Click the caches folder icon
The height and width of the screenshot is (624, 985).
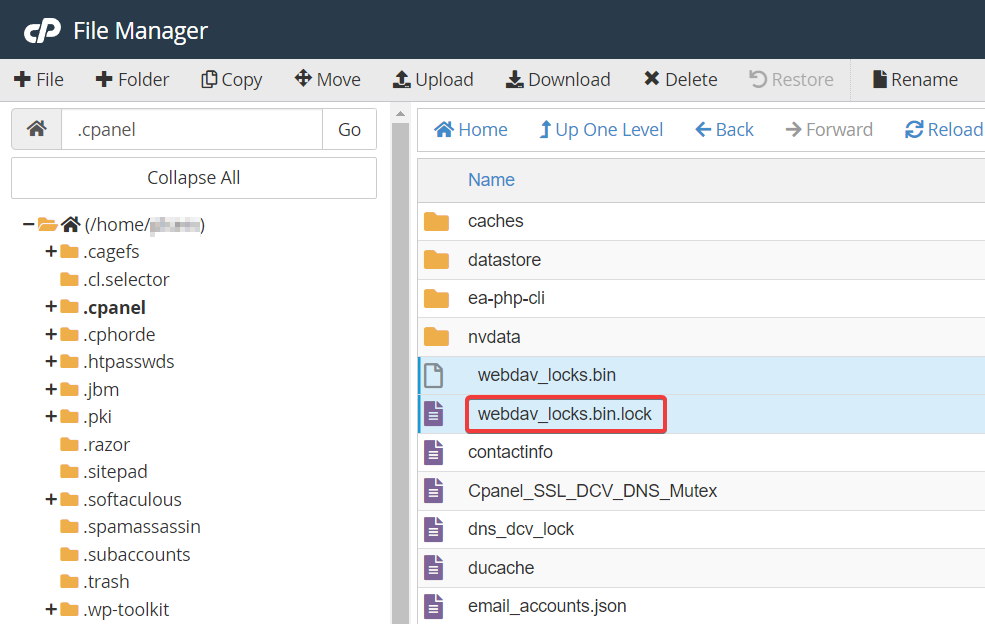tap(436, 221)
